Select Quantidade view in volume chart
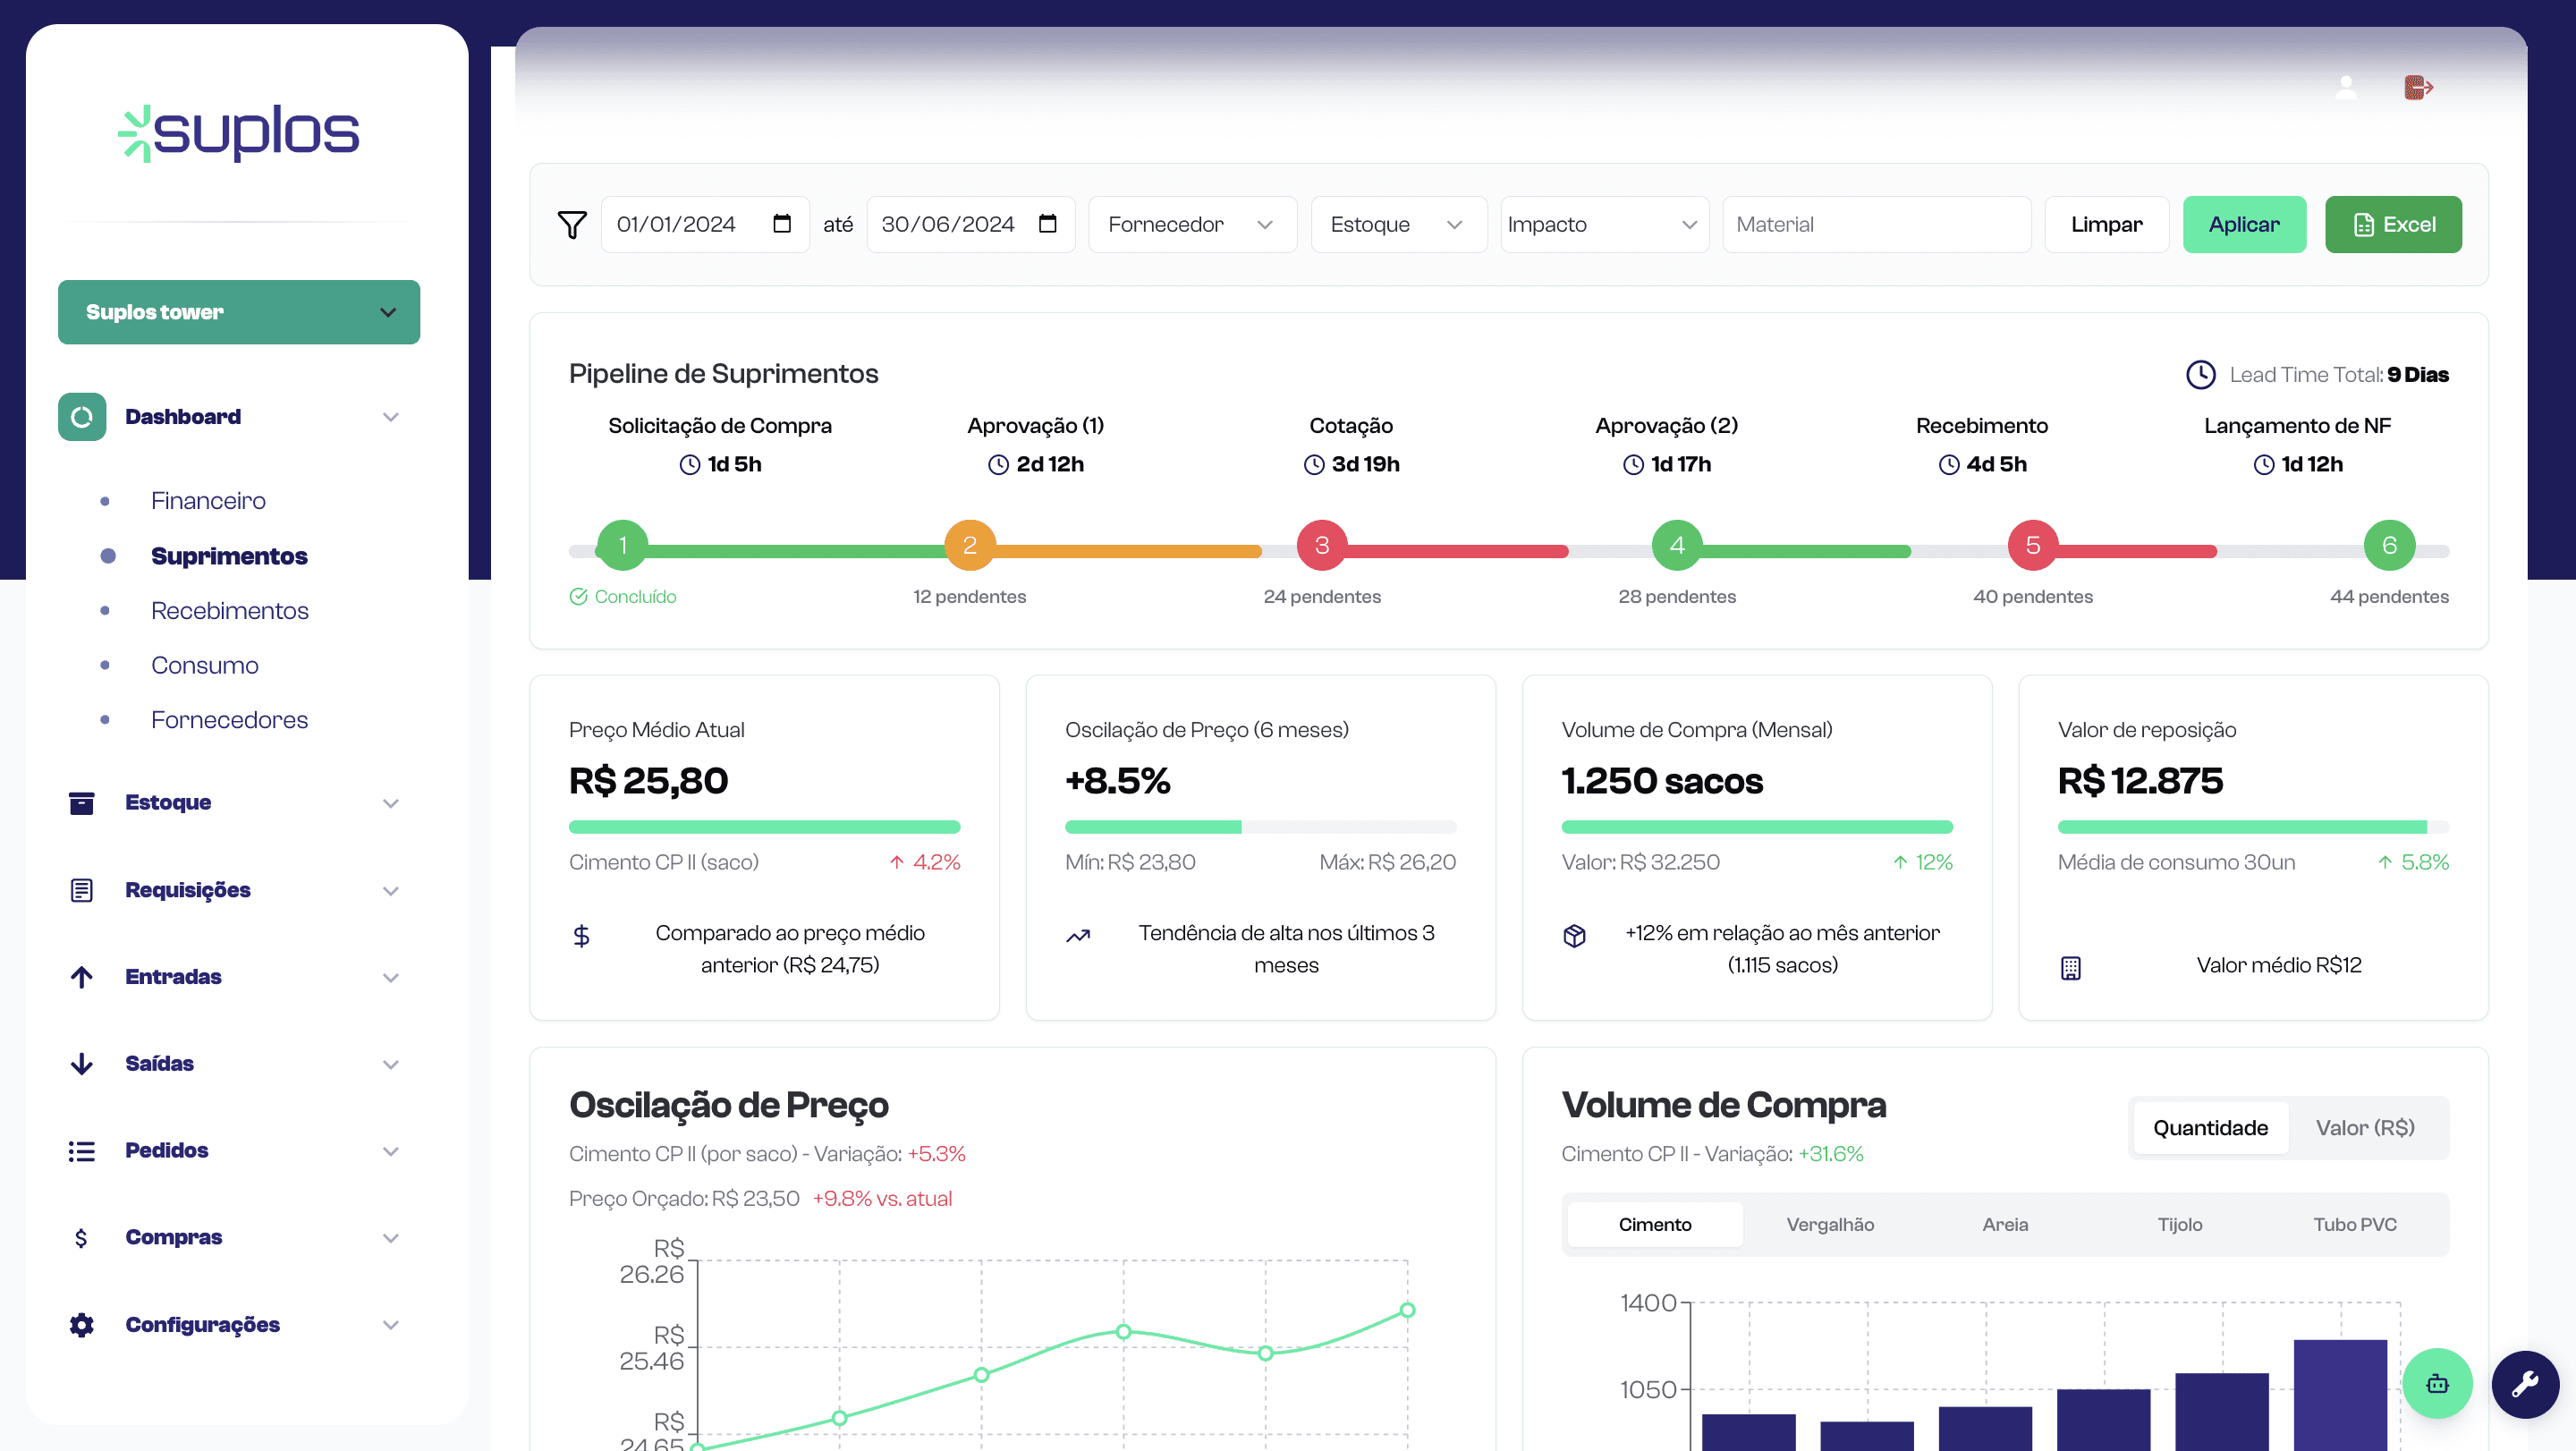Viewport: 2576px width, 1451px height. (x=2209, y=1127)
